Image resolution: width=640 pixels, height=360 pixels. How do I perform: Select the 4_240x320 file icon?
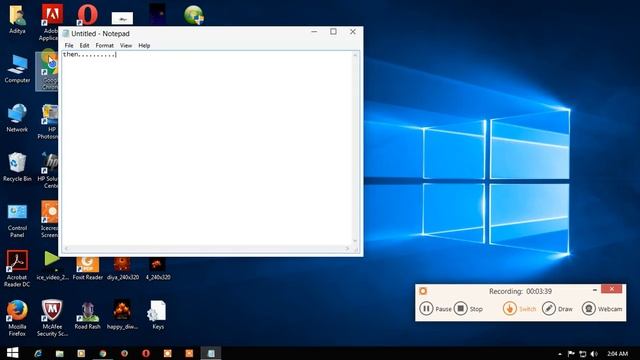pos(158,269)
